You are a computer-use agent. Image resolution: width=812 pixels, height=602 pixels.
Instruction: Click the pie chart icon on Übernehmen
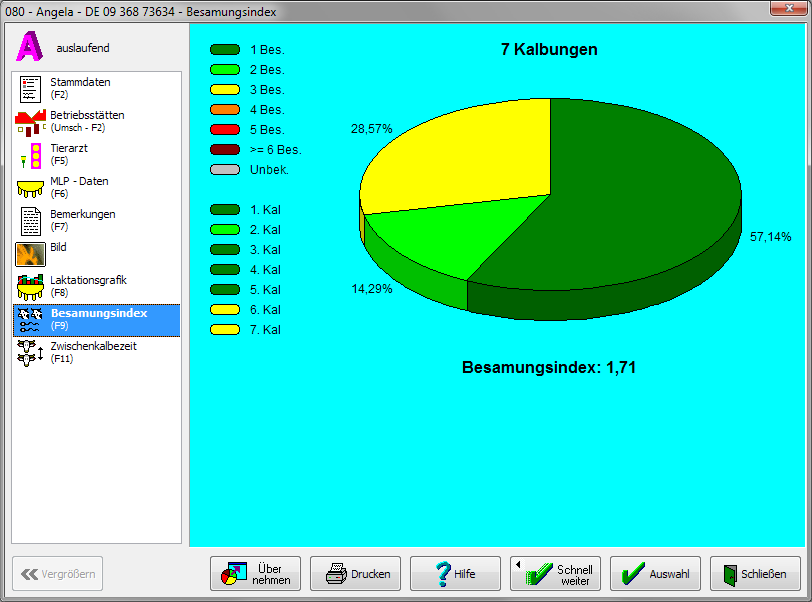[x=234, y=574]
